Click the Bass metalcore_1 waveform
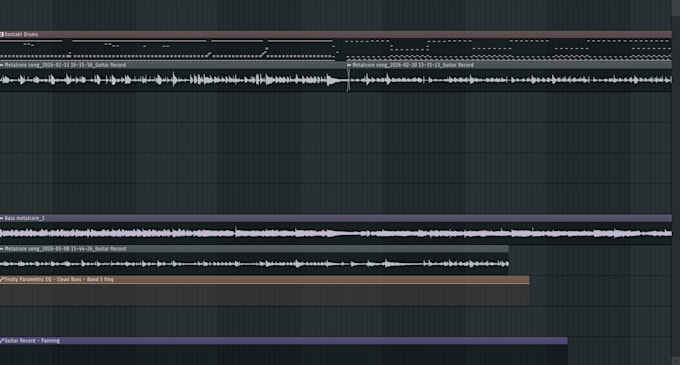The image size is (680, 365). point(336,233)
